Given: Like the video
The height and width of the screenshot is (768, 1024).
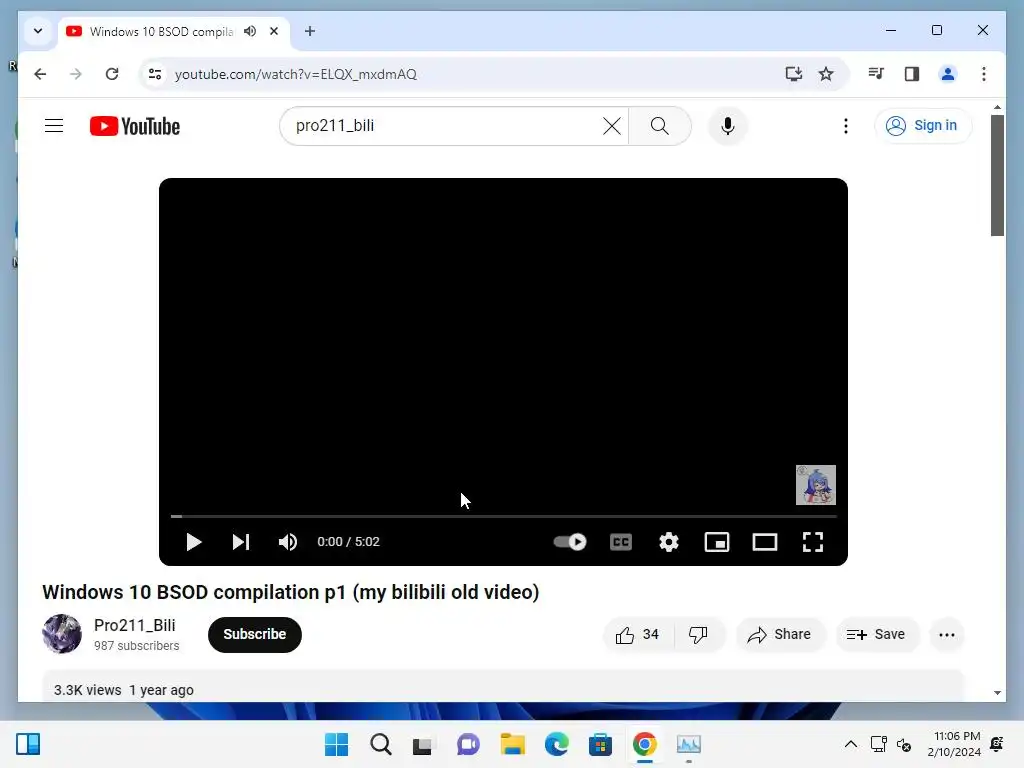Looking at the screenshot, I should (x=637, y=635).
